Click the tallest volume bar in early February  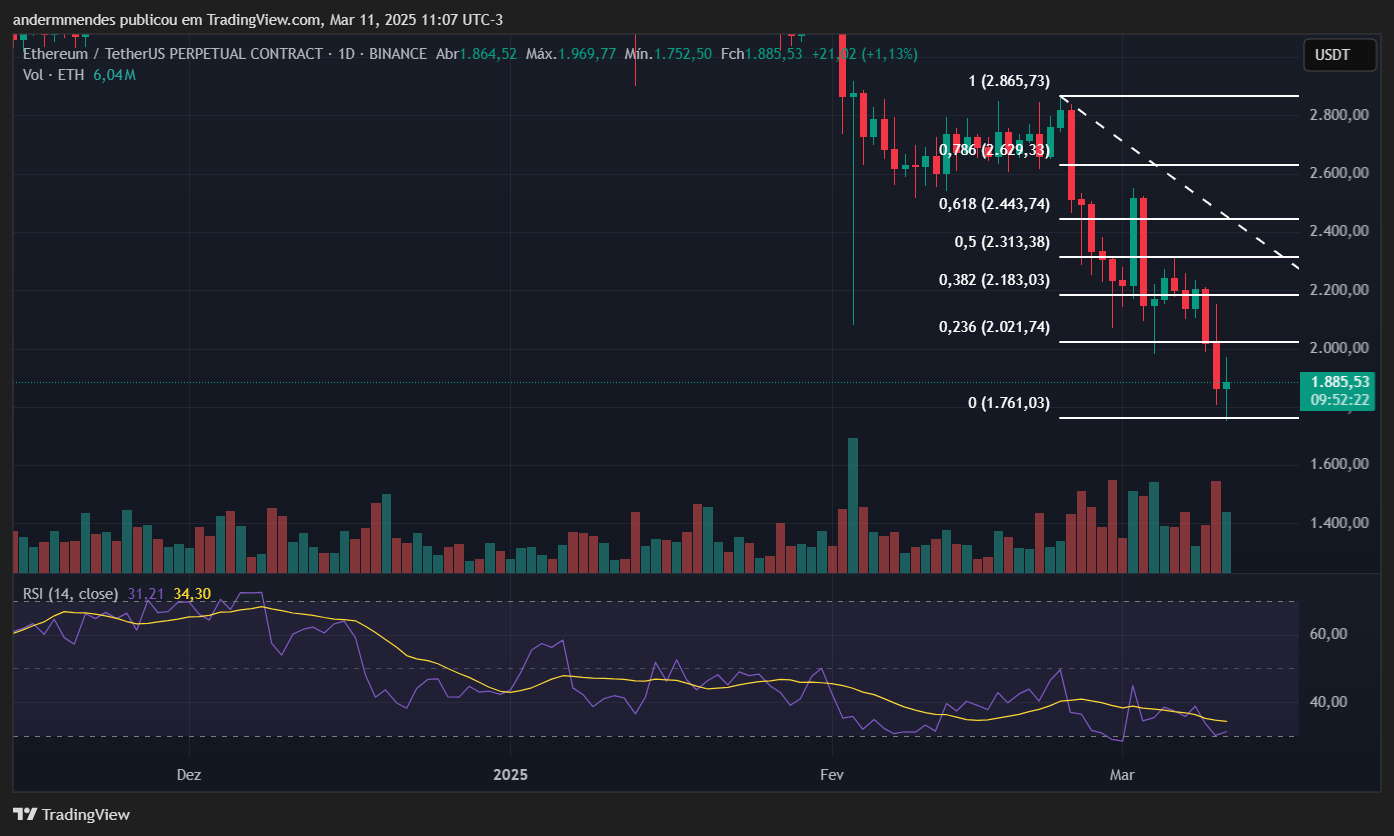[853, 505]
